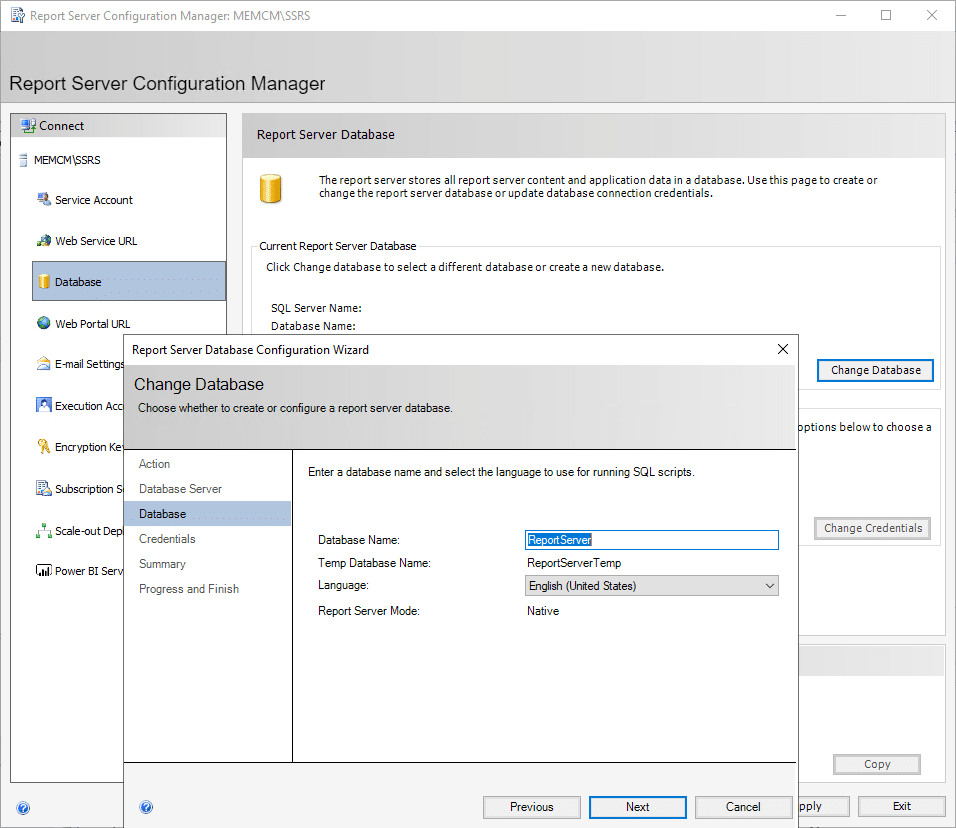Screen dimensions: 956x828
Task: Select the Action step in wizard
Action: coord(155,464)
